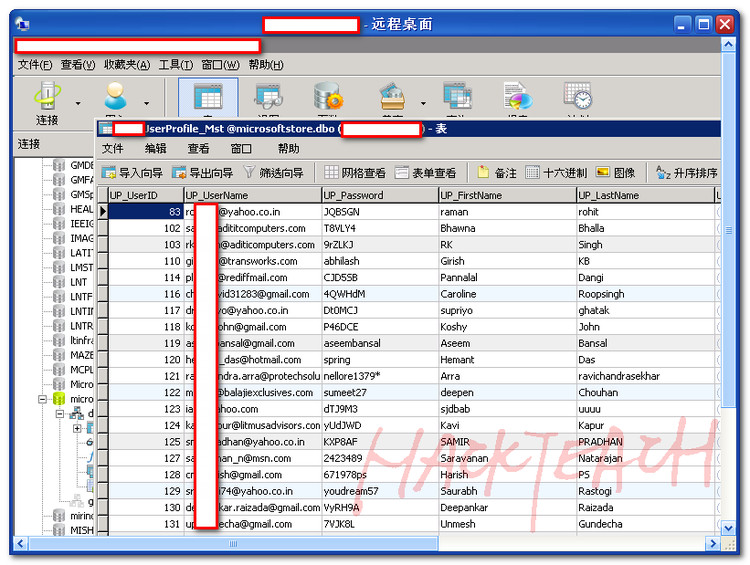The width and height of the screenshot is (750, 565).
Task: Open the 筛选向导 filter wizard
Action: point(274,173)
